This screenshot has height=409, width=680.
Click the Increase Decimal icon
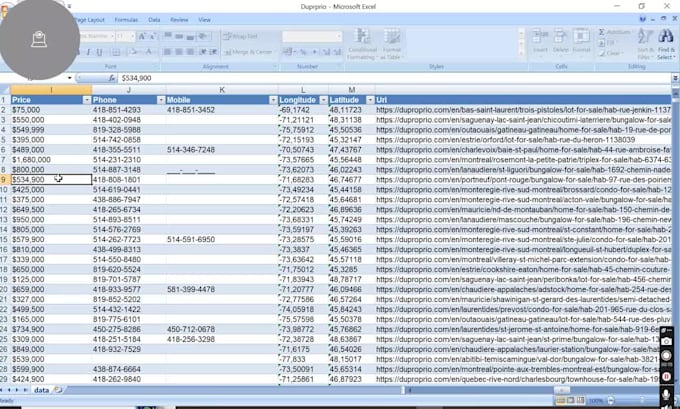coord(327,52)
